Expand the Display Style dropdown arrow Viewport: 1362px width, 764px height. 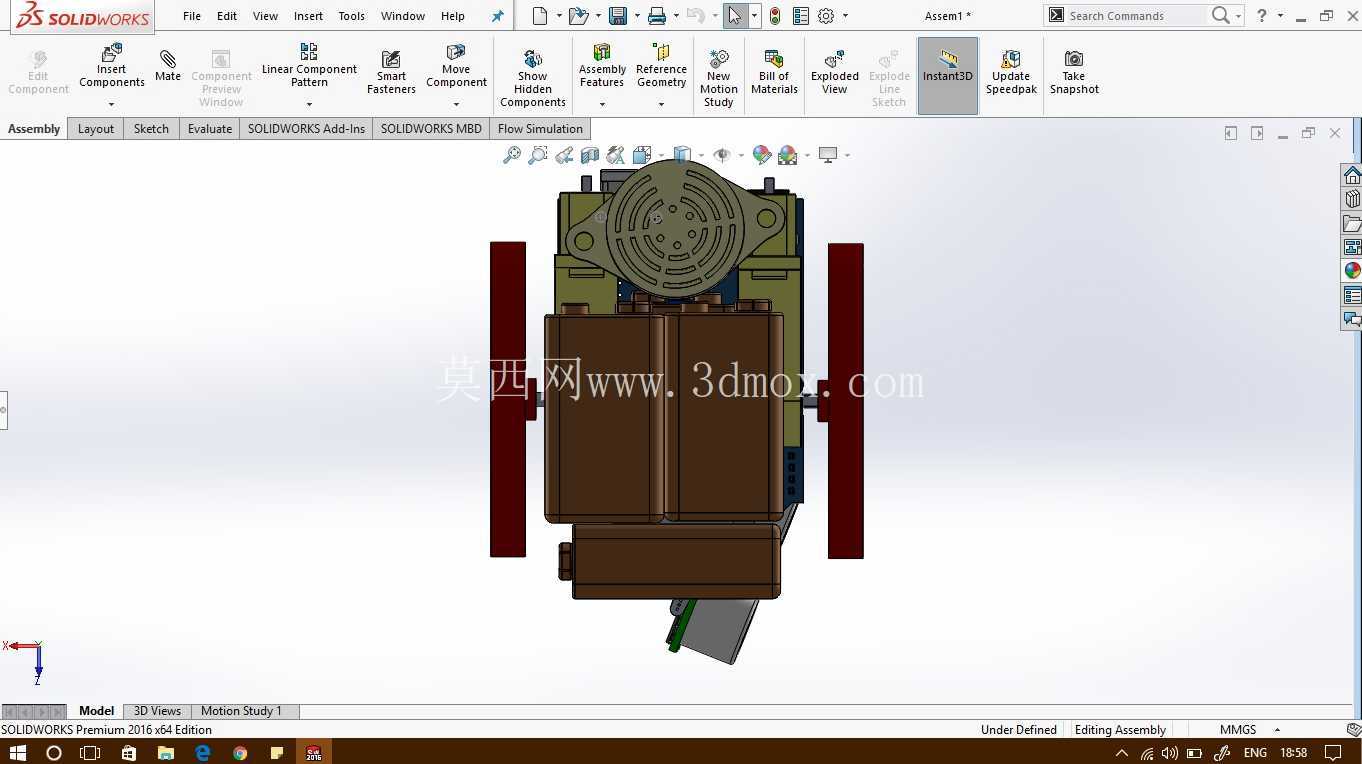click(701, 155)
